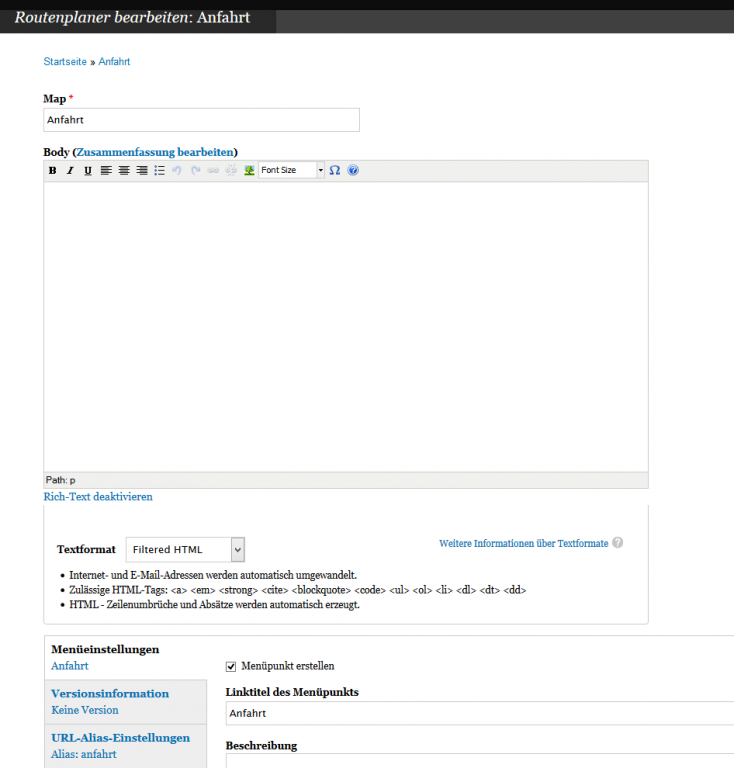Select the Menüeinstellungen vertical tab
Screen dimensions: 734x768
pyautogui.click(x=105, y=649)
